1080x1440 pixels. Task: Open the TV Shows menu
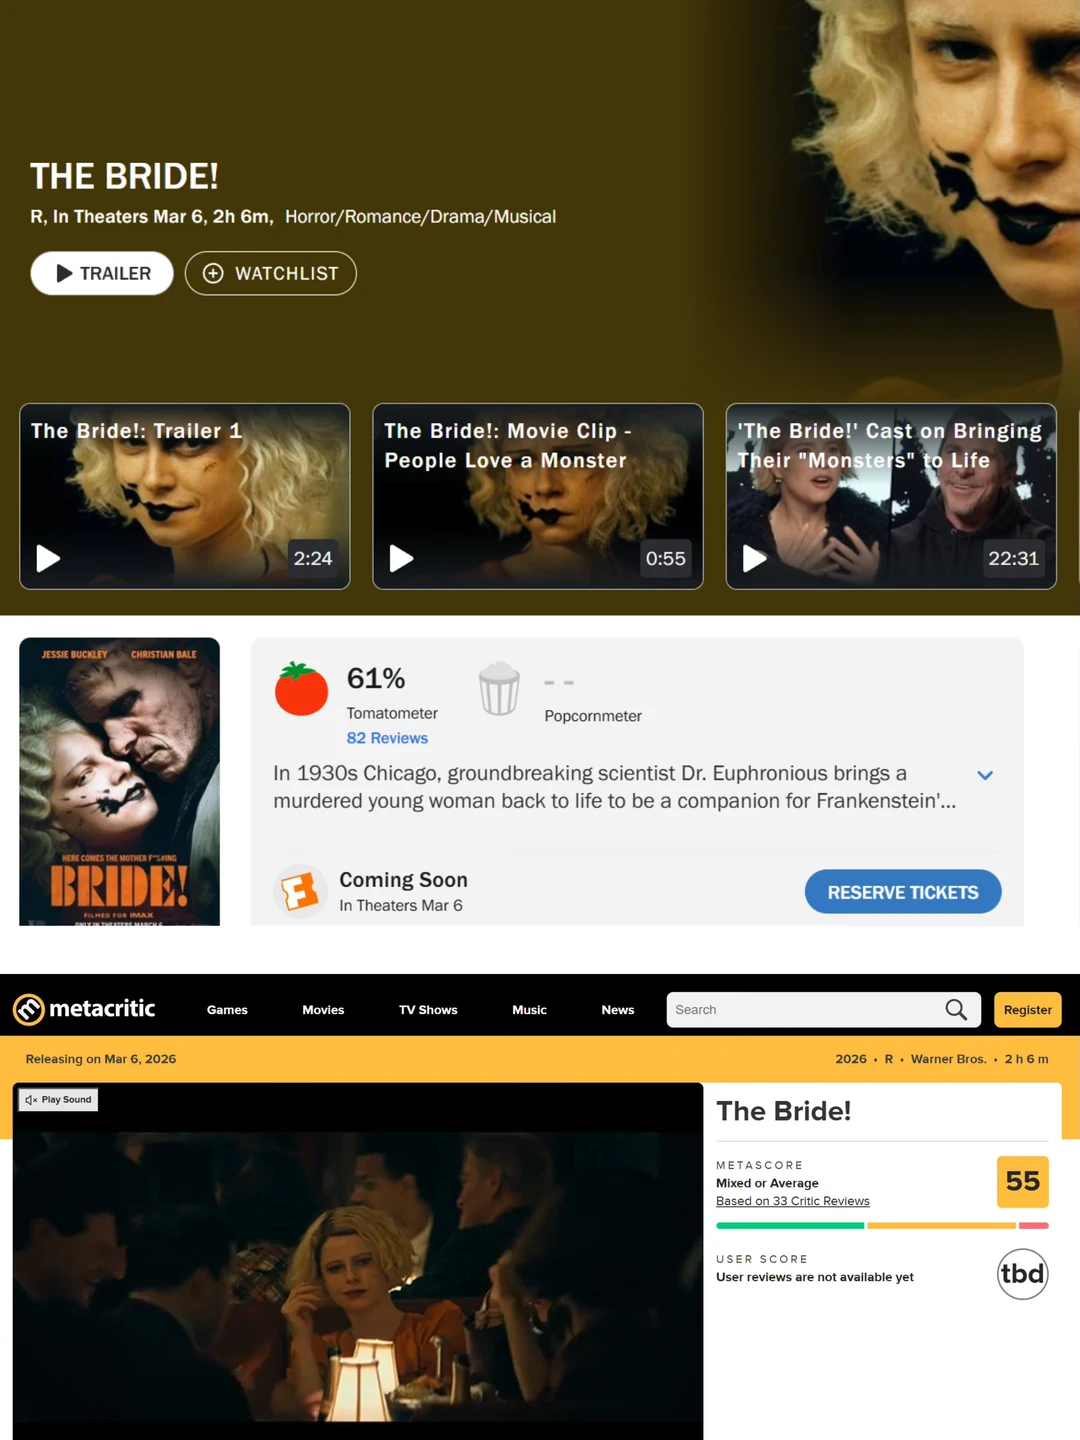428,1010
